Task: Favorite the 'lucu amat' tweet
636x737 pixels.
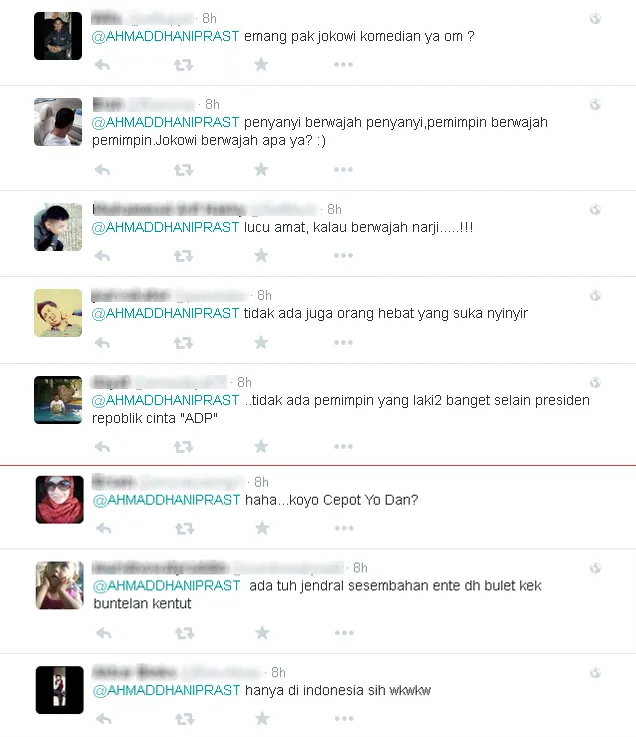Action: click(261, 256)
